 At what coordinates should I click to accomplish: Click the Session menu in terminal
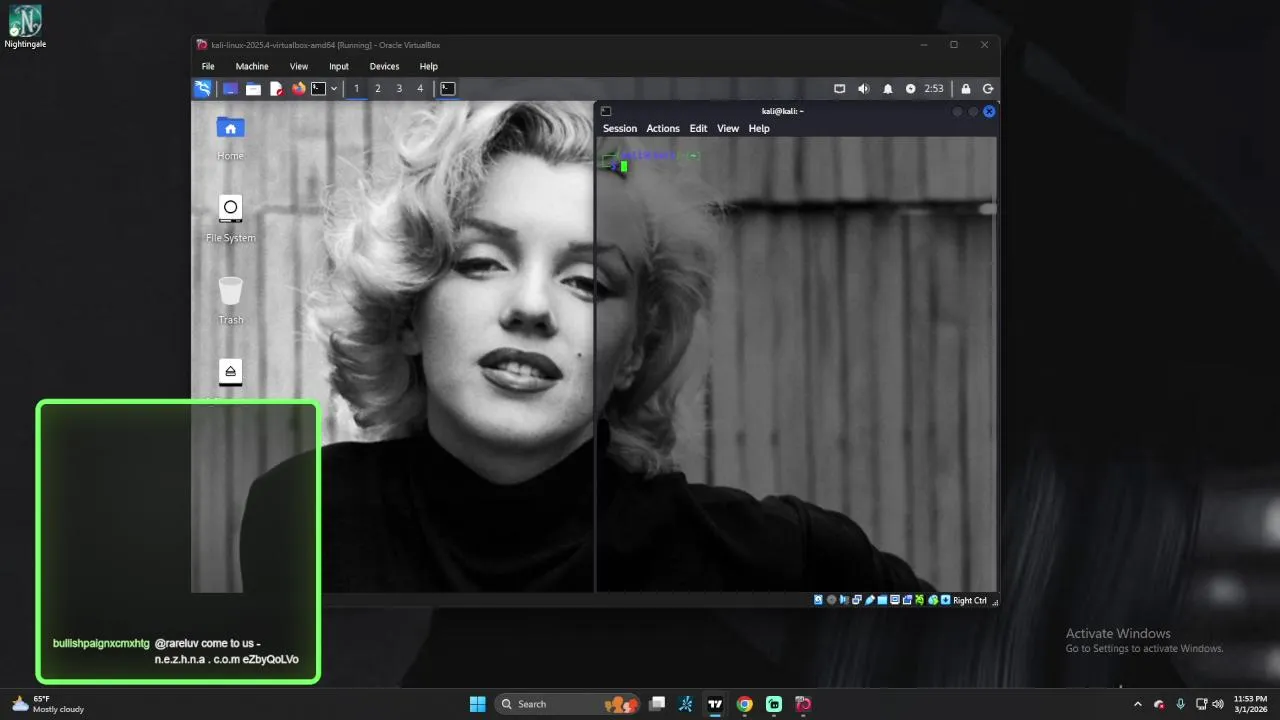click(x=619, y=129)
